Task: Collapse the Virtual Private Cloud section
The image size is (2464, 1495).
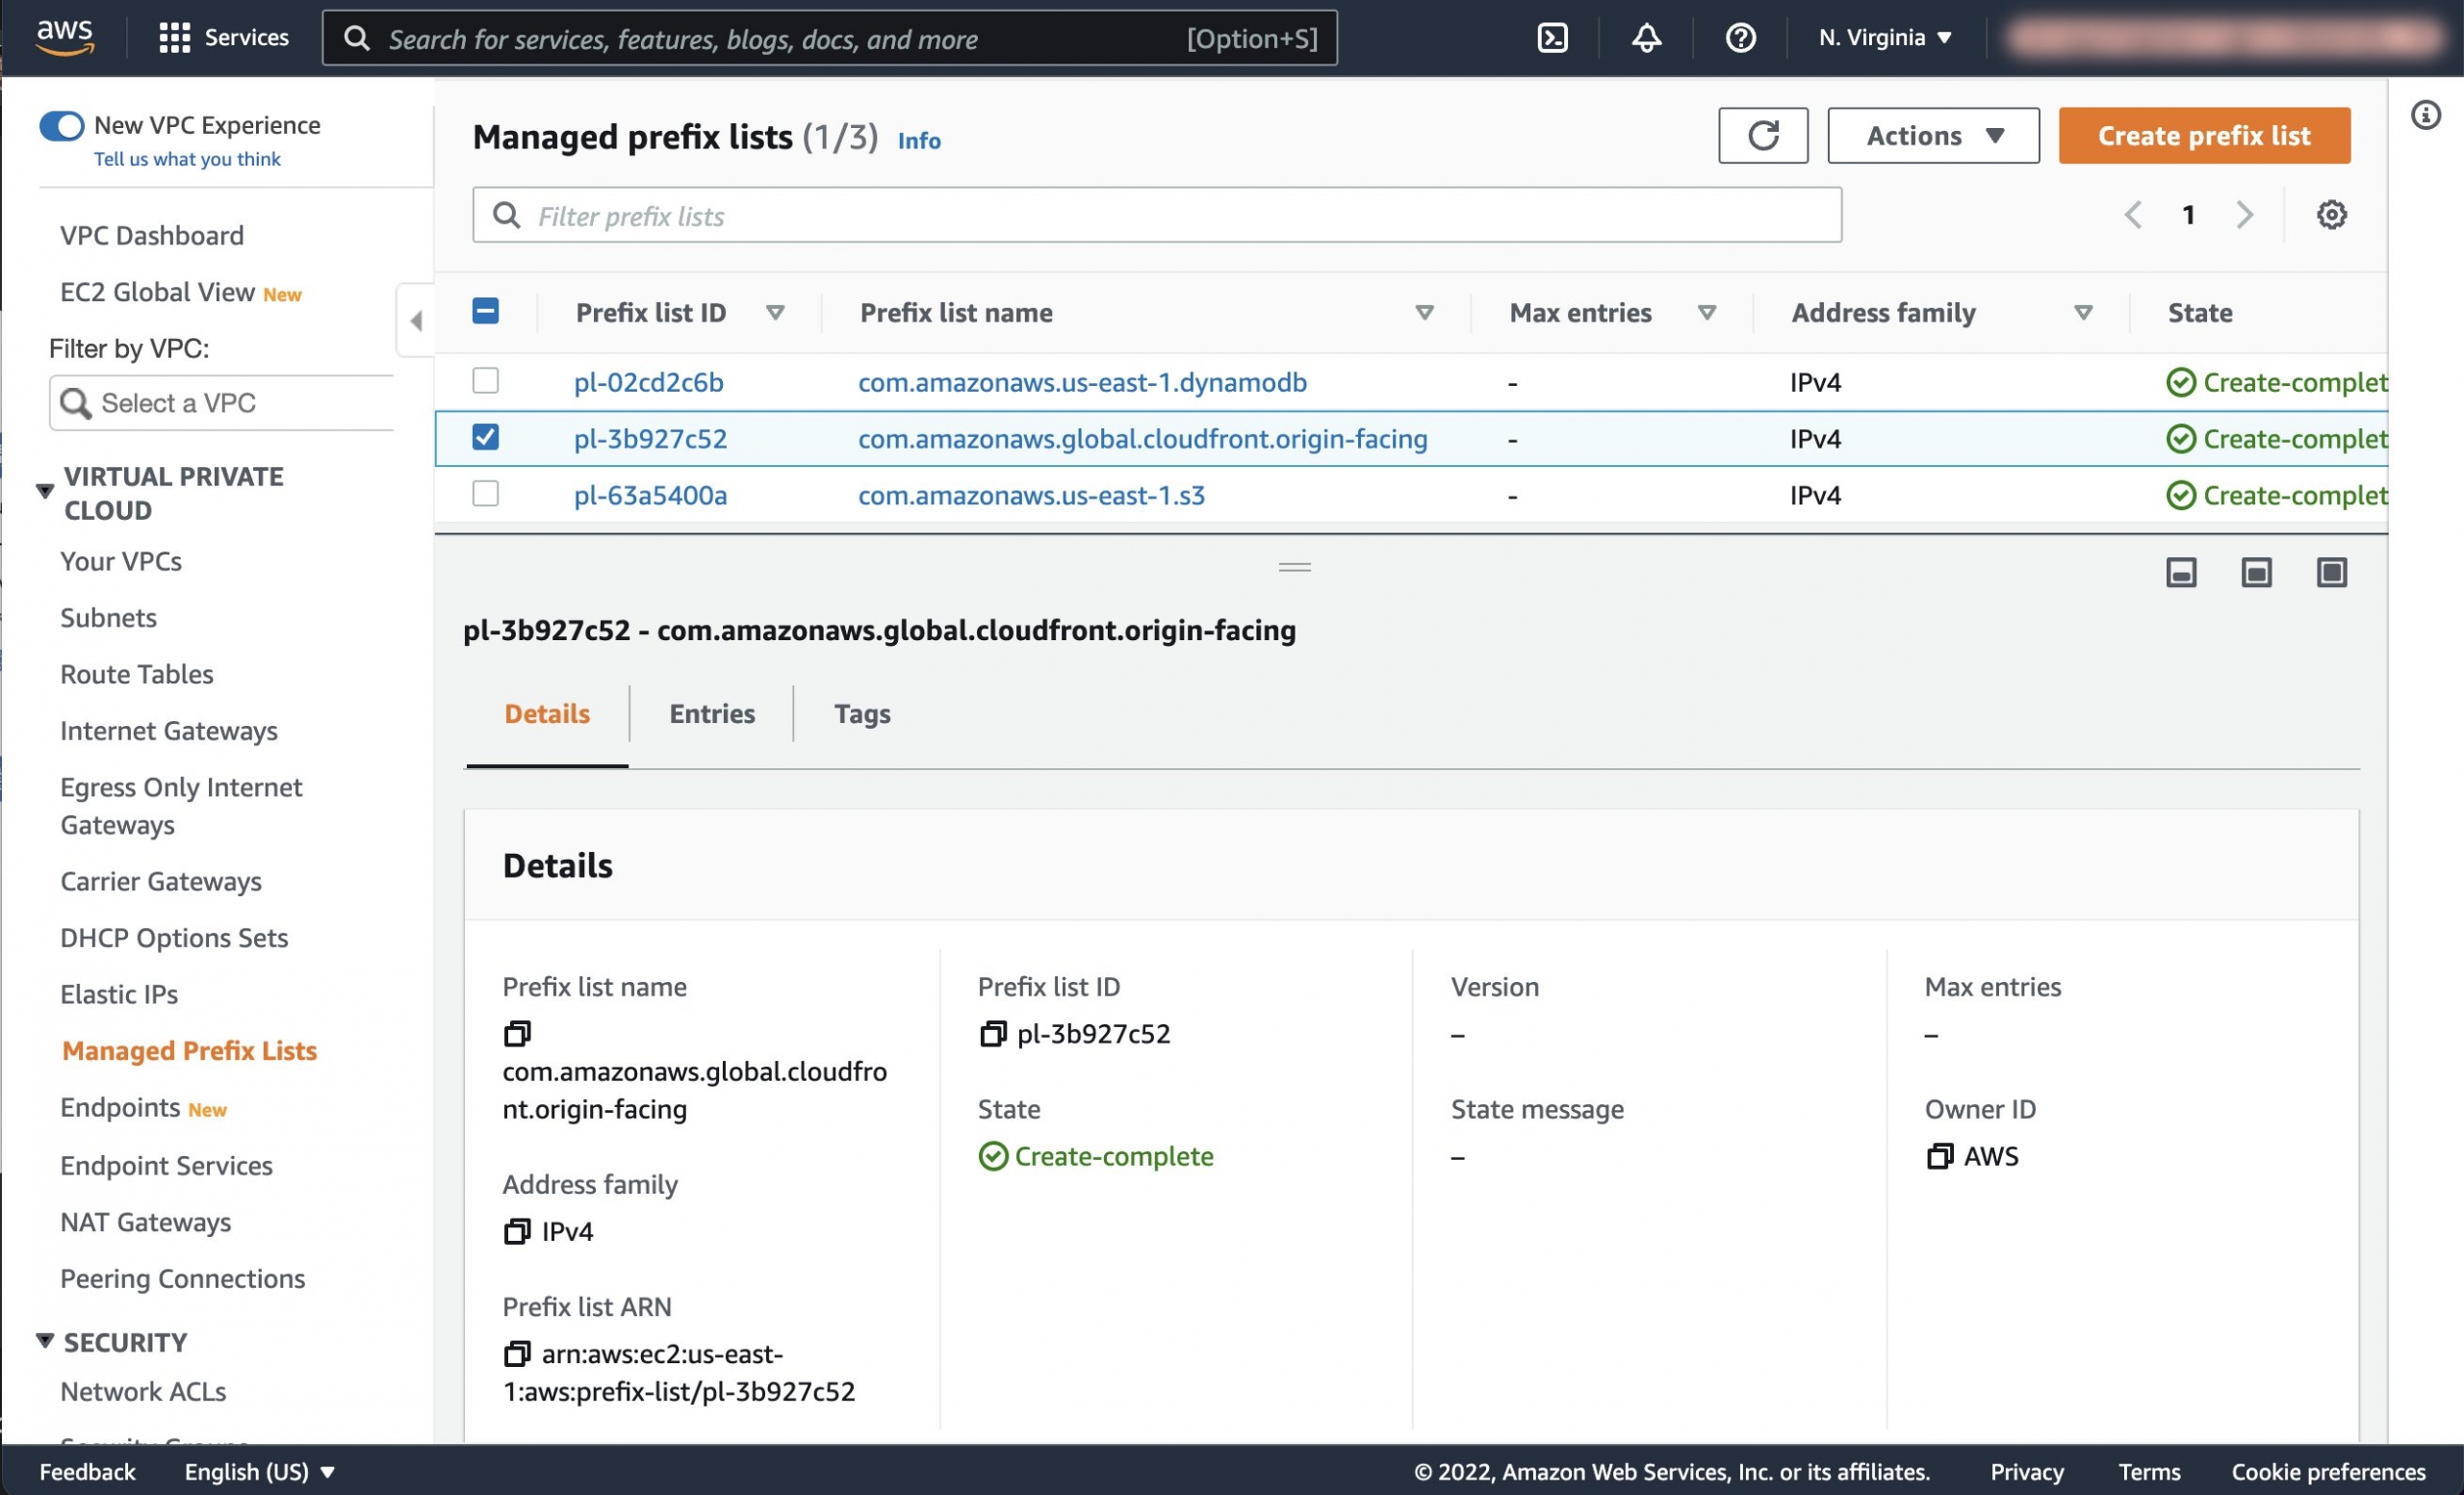Action: click(x=45, y=491)
